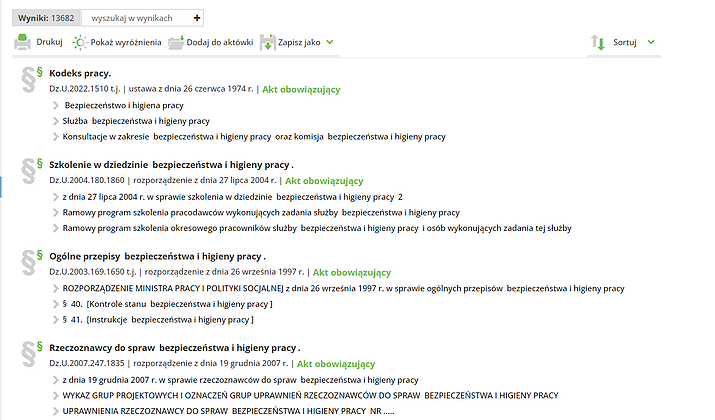Click the plus button to add tab
The image size is (715, 420).
[197, 18]
